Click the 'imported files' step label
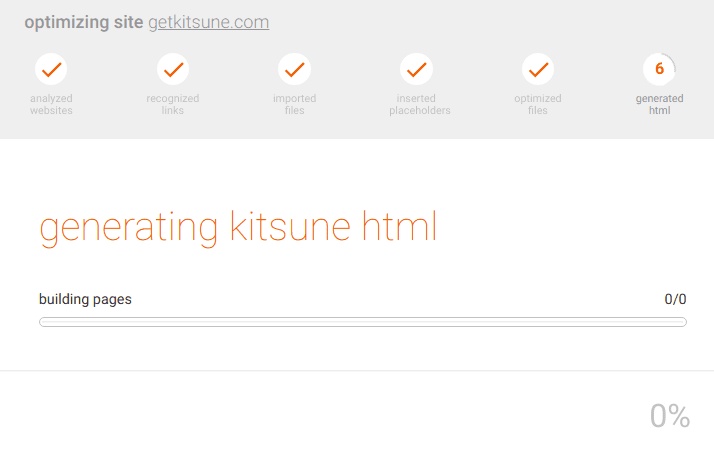Screen dimensions: 714x454 coord(294,104)
